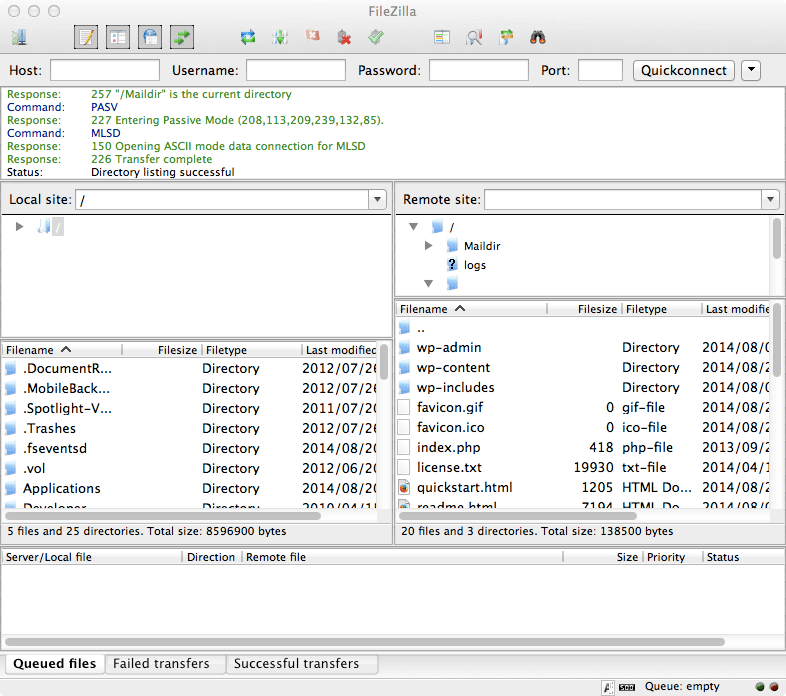Sort remote files by Filename column
This screenshot has width=786, height=696.
pos(472,309)
